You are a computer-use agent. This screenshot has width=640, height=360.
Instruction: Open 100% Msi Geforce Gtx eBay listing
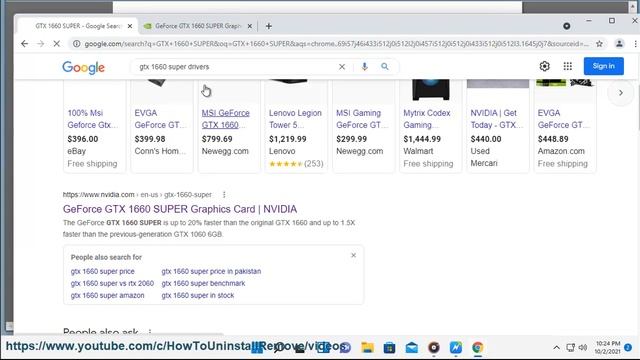(x=93, y=119)
